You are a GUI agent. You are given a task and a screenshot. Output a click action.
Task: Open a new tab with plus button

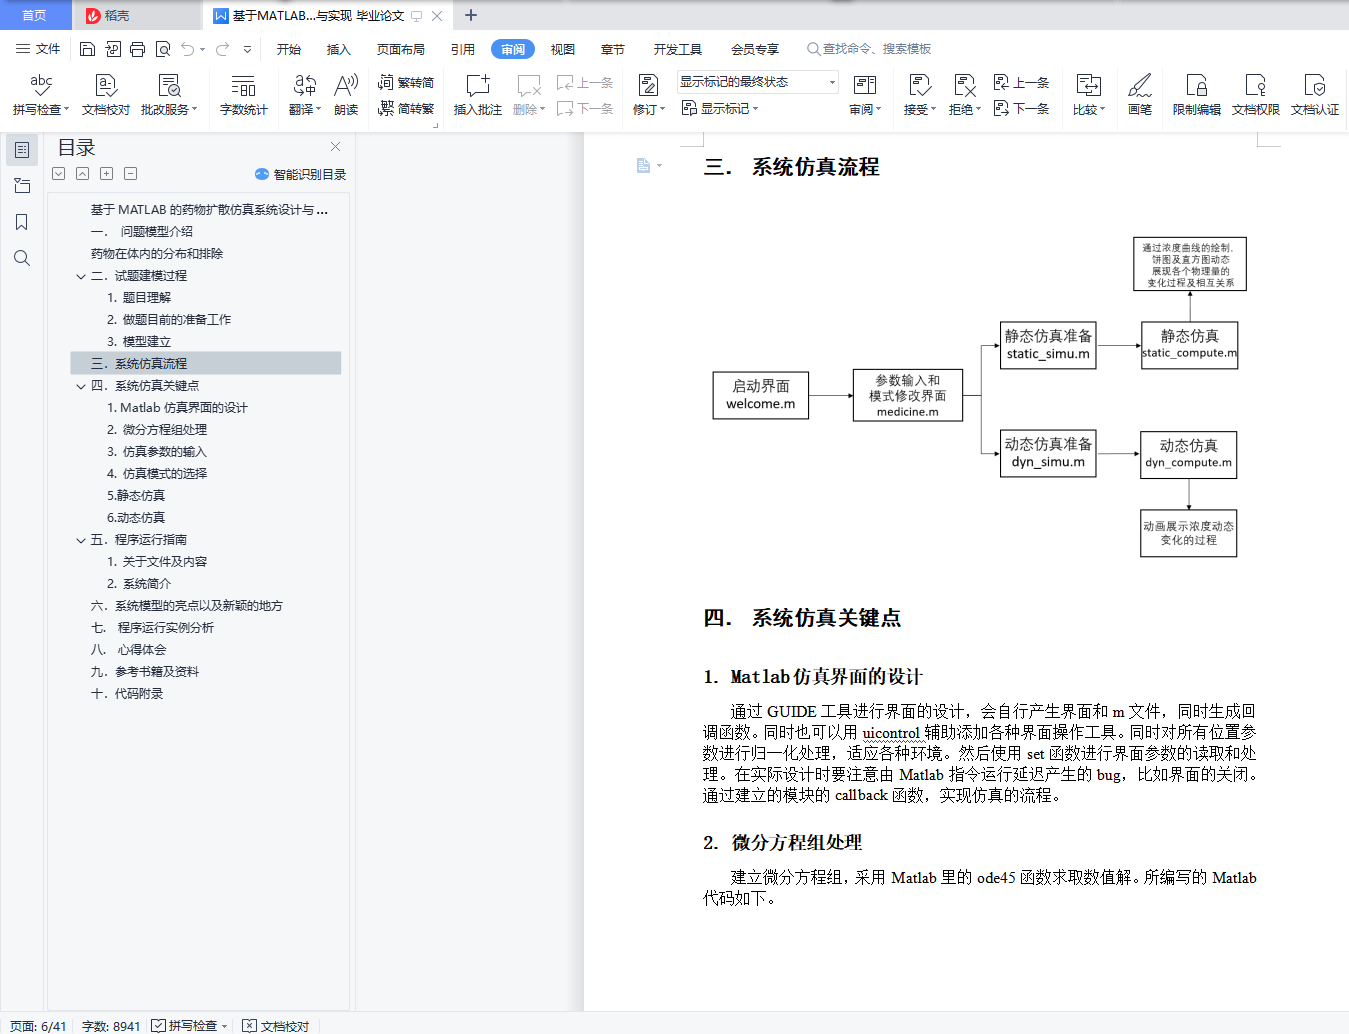point(471,15)
